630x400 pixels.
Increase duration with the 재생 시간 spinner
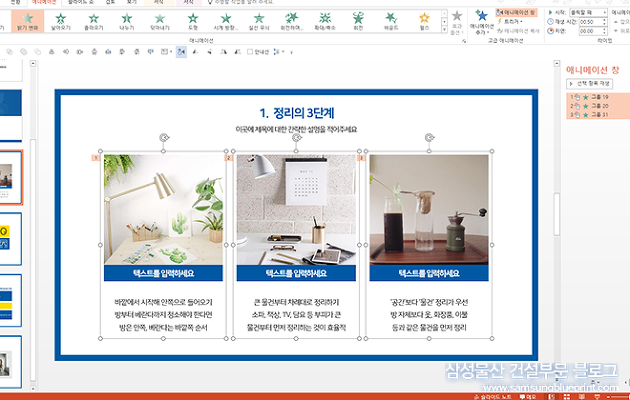point(604,20)
